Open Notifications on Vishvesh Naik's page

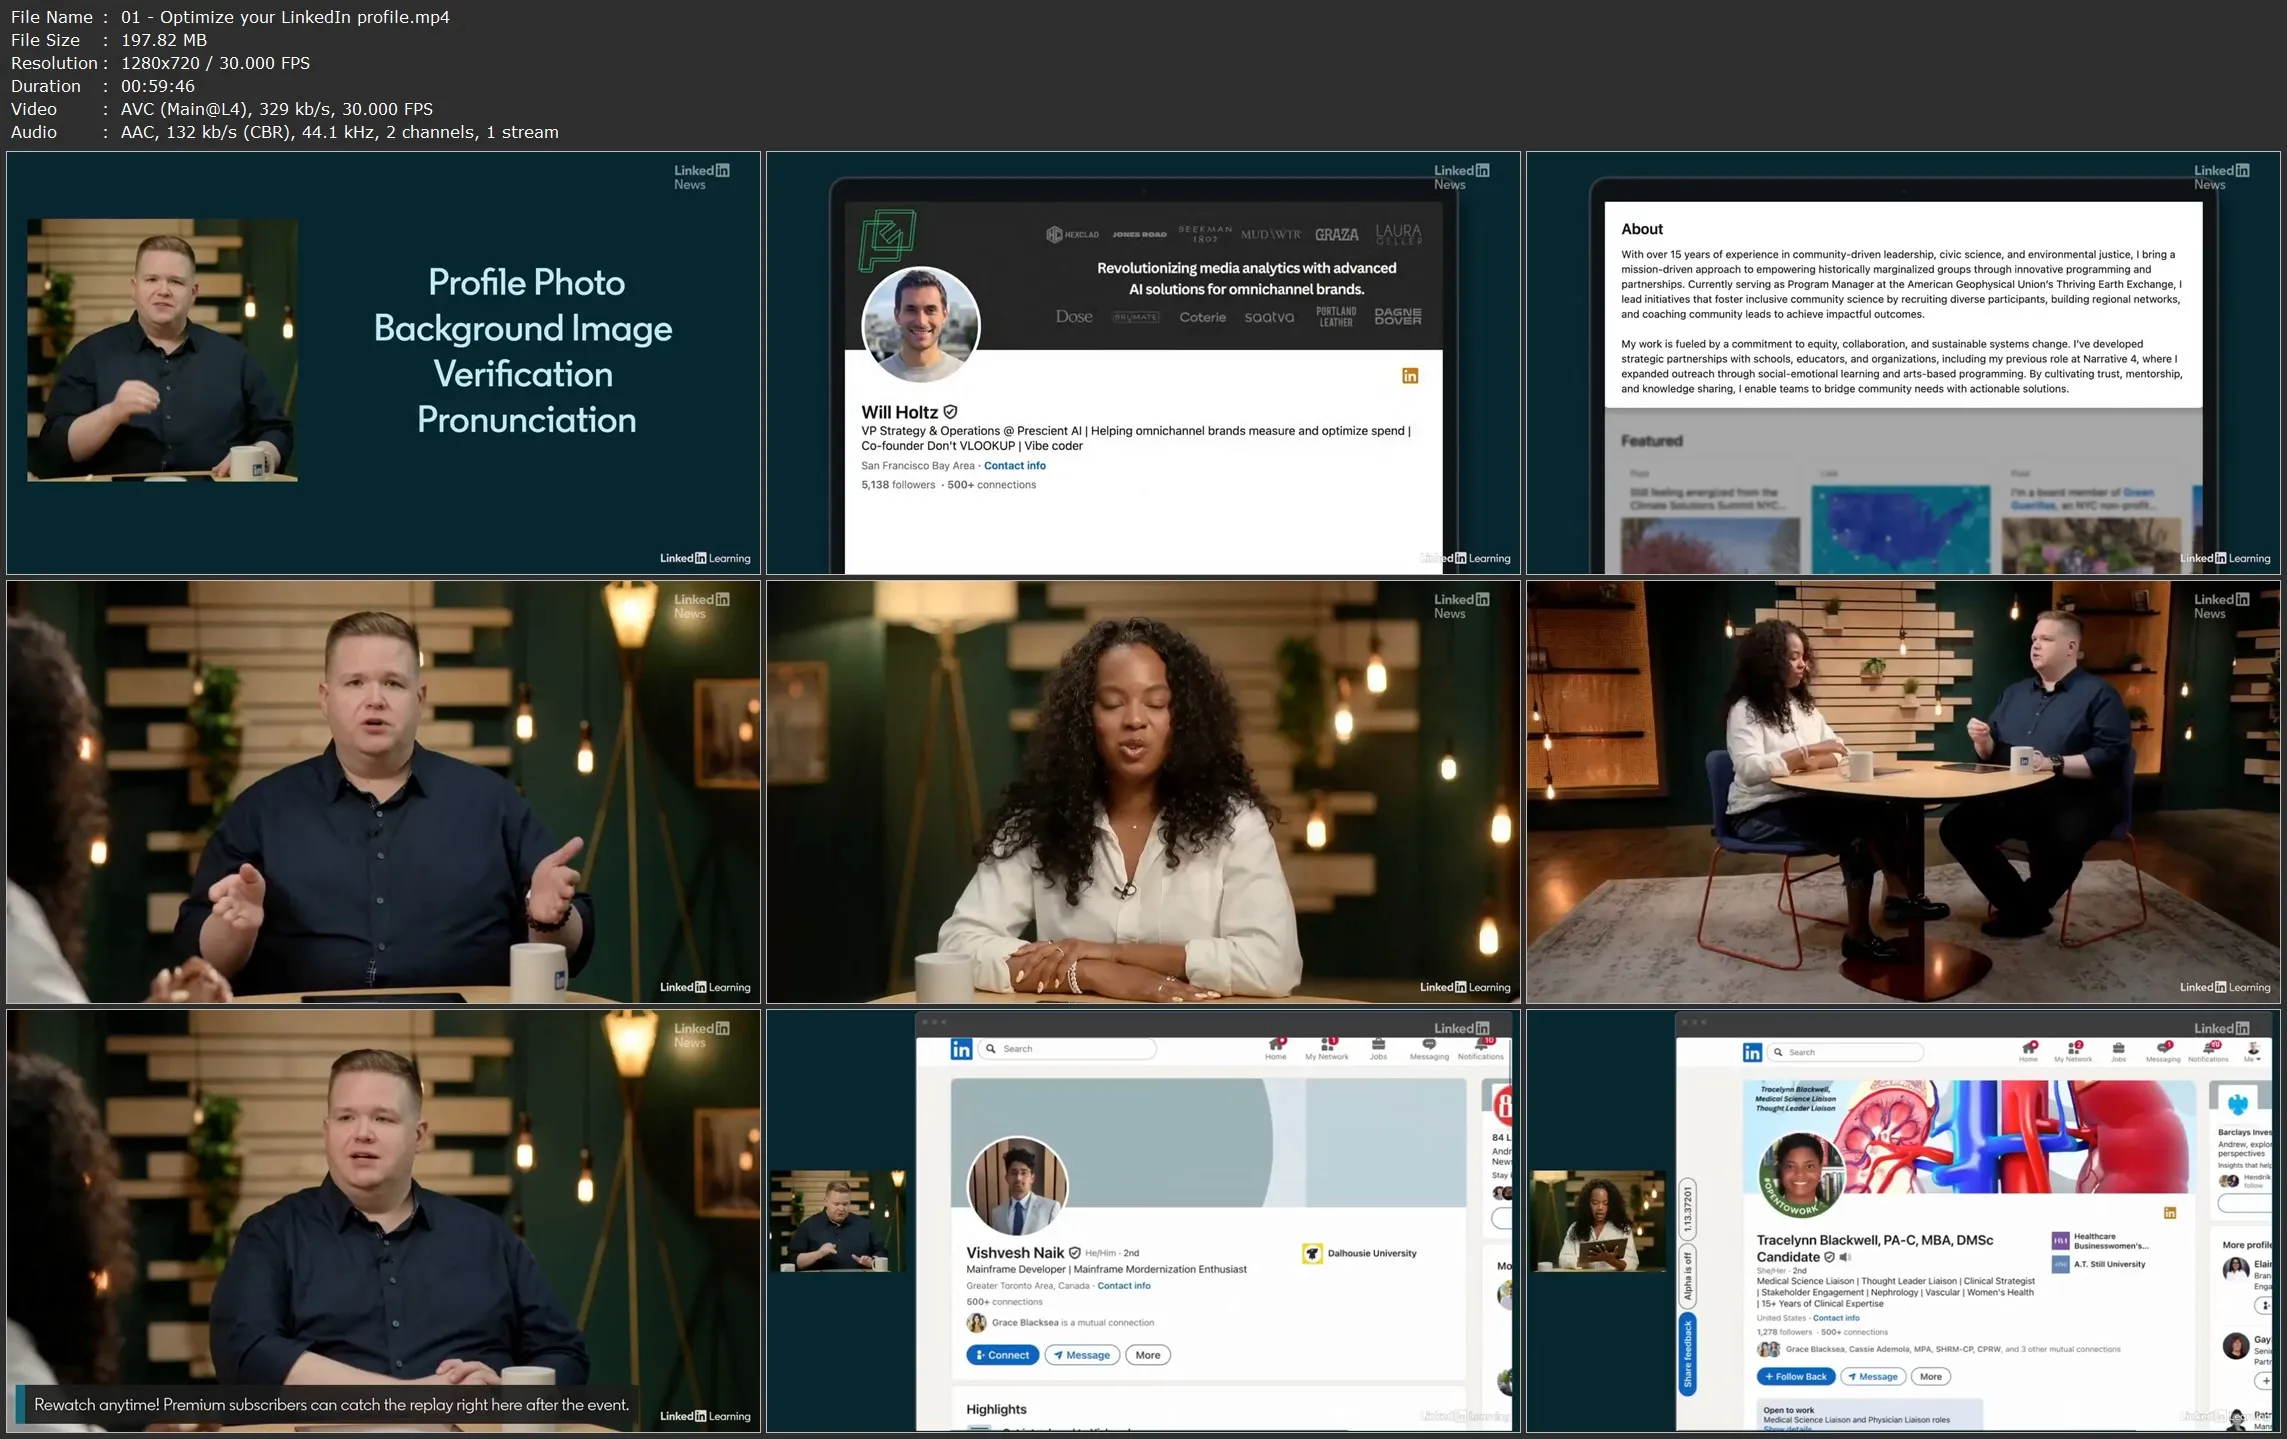(x=1481, y=1049)
